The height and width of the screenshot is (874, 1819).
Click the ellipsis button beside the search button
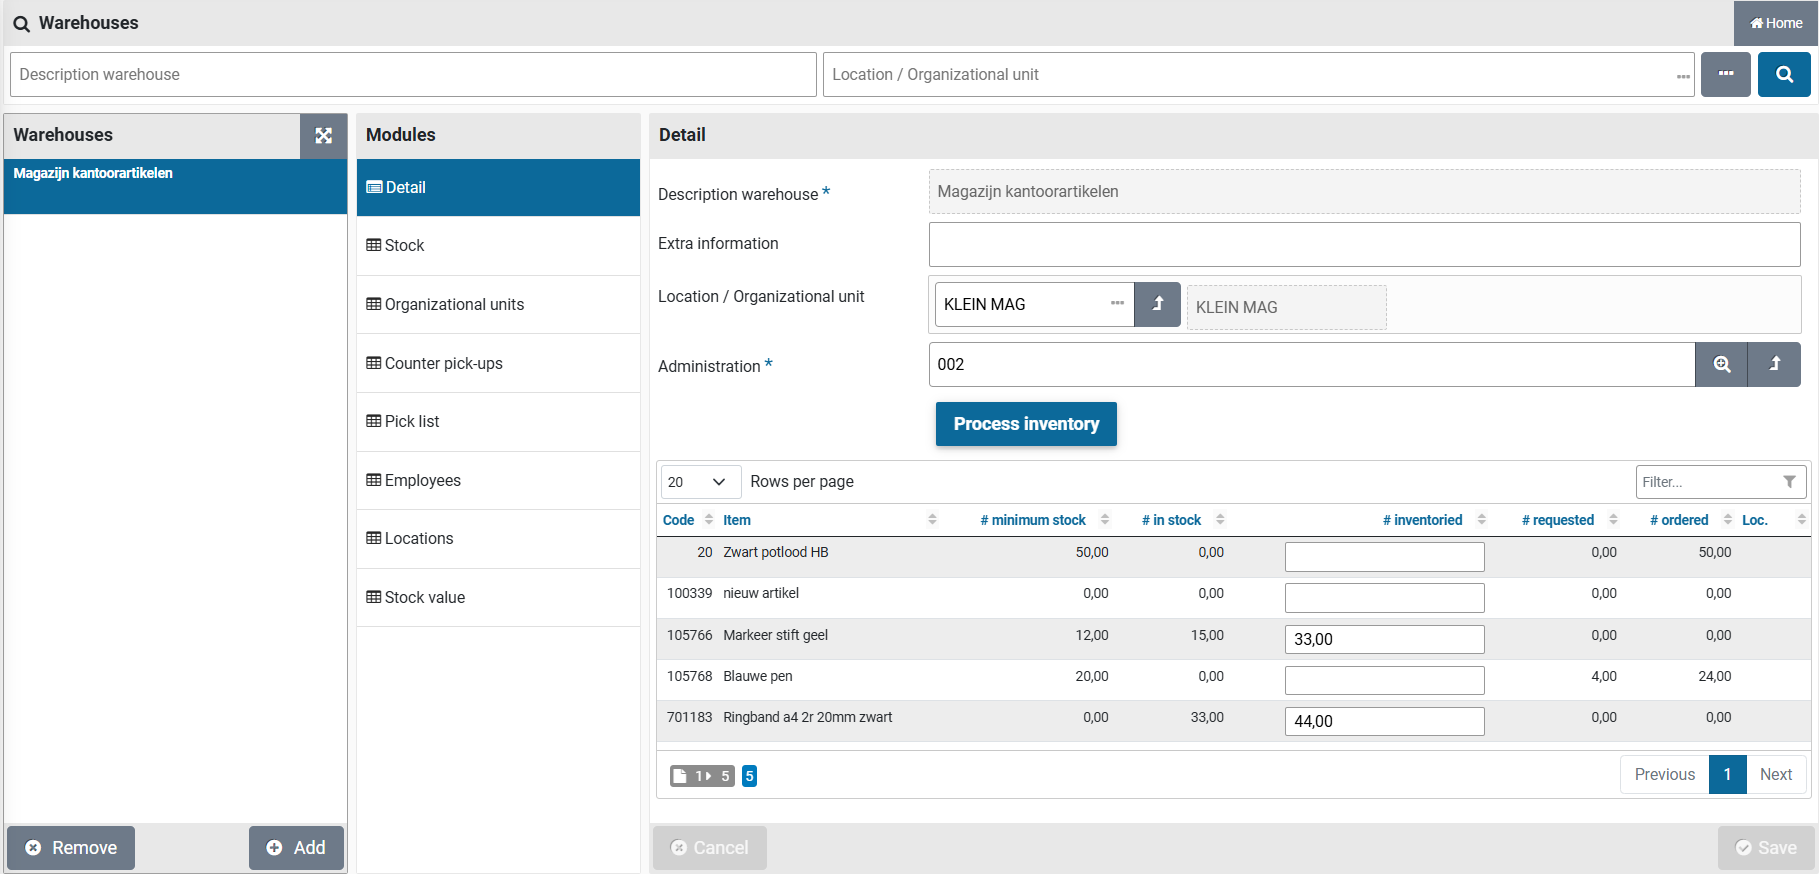coord(1725,75)
